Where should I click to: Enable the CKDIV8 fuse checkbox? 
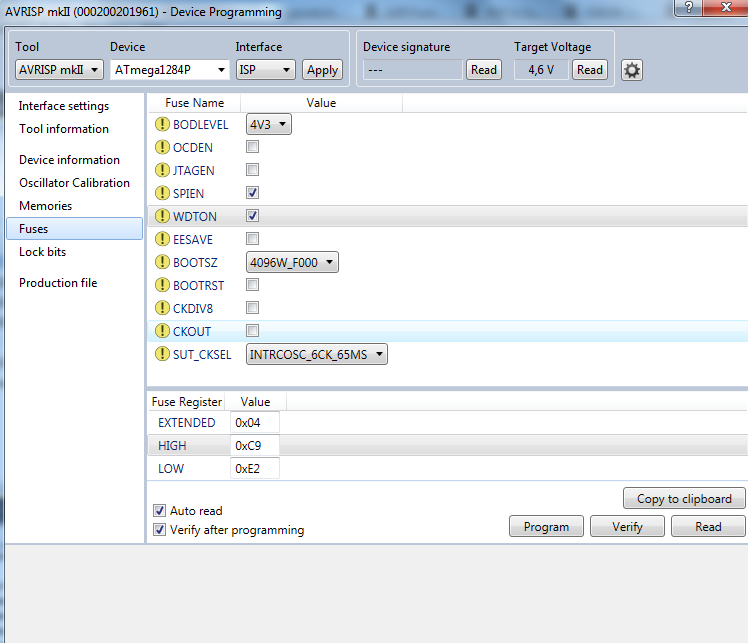(252, 307)
